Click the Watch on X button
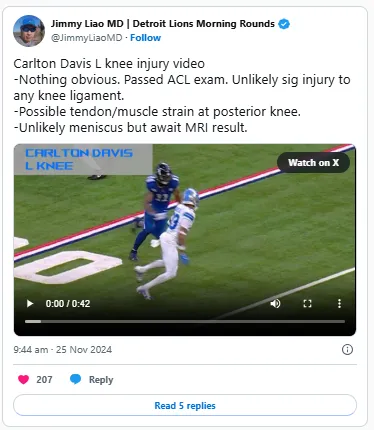This screenshot has height=430, width=374. pyautogui.click(x=313, y=163)
